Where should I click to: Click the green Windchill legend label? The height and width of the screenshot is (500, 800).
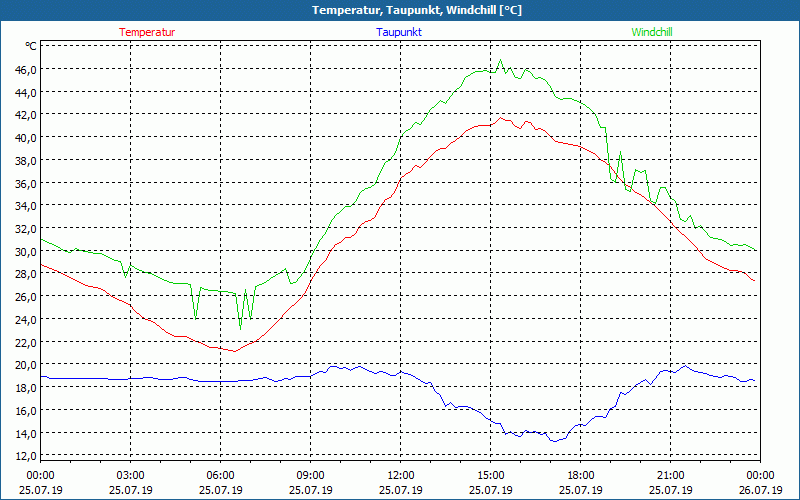coord(652,32)
